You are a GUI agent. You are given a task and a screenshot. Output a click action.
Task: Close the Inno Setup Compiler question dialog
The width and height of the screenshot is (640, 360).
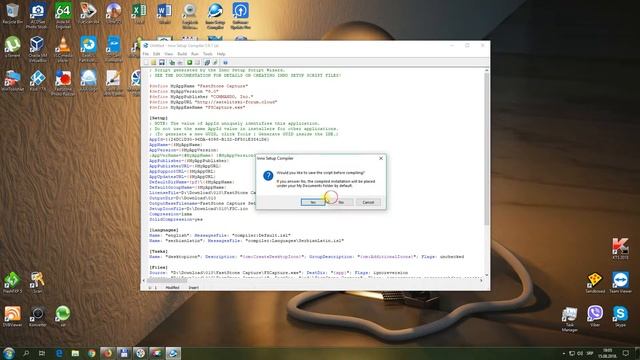click(x=381, y=158)
